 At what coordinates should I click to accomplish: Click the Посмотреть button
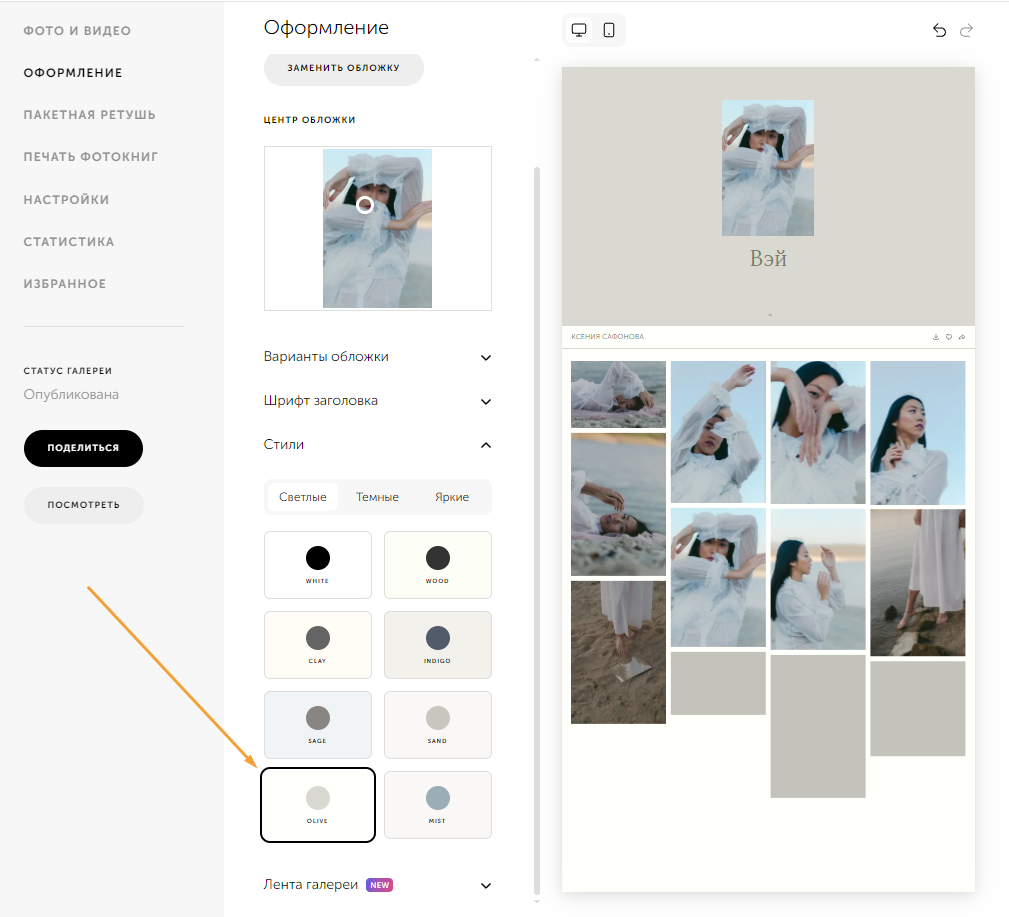coord(84,505)
